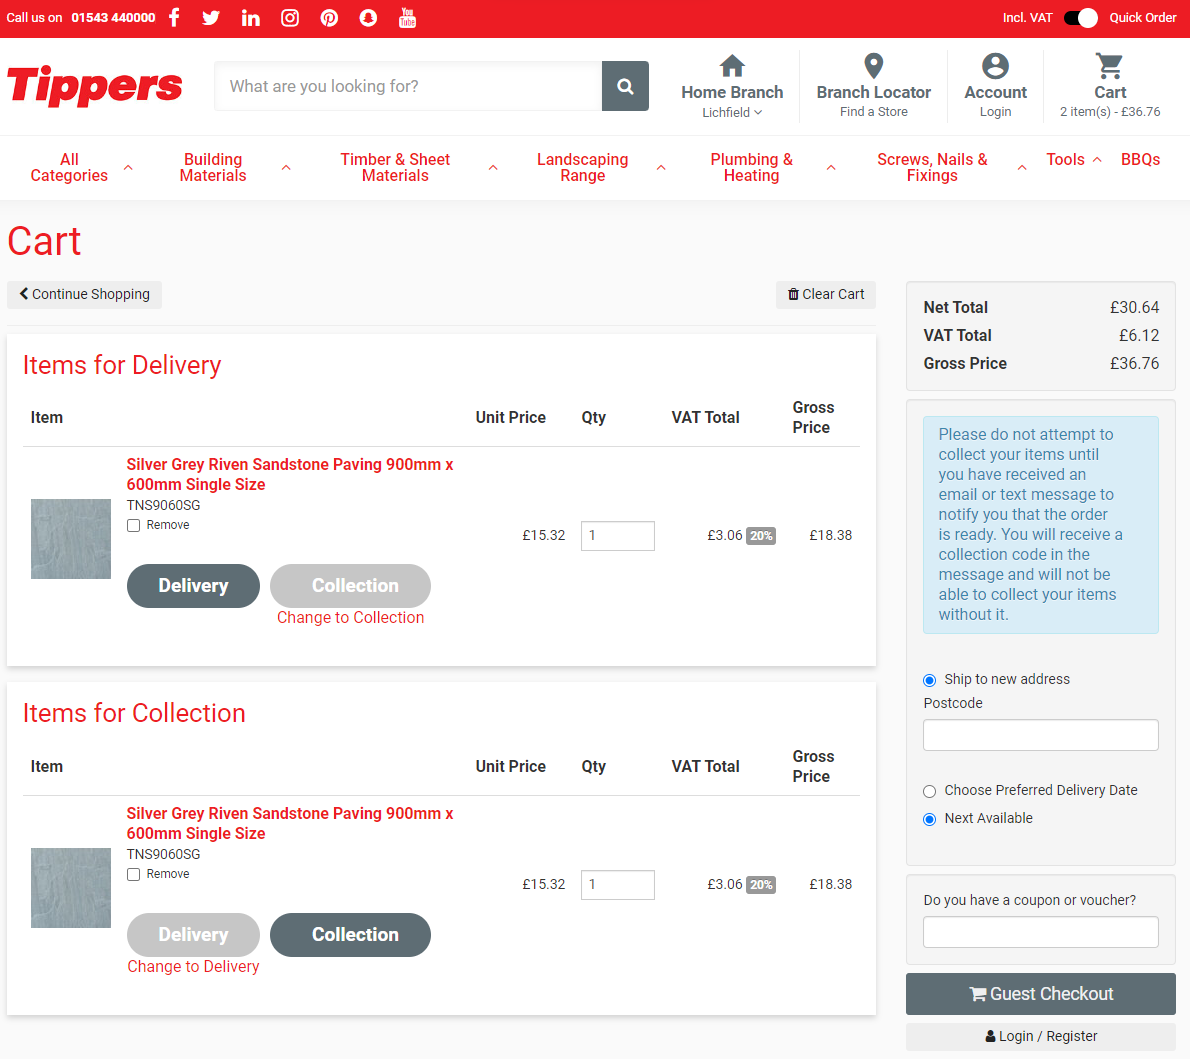
Task: Click the Home Branch house icon
Action: pos(732,66)
